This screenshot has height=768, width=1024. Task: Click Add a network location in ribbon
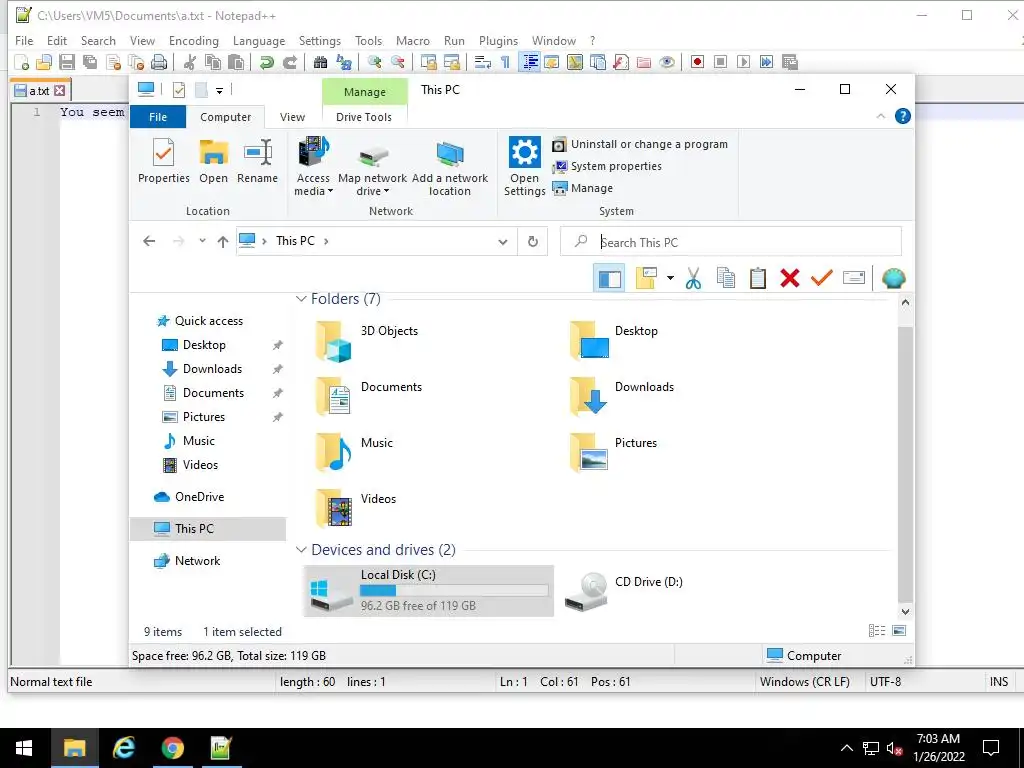click(450, 167)
